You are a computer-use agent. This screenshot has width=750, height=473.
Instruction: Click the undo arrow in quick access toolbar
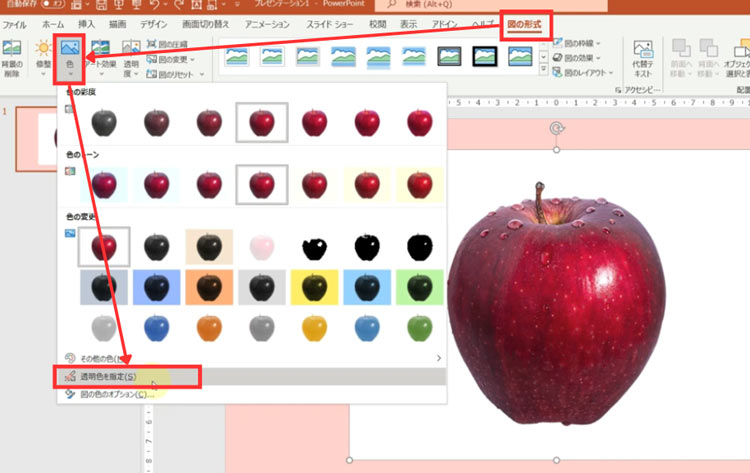point(154,5)
